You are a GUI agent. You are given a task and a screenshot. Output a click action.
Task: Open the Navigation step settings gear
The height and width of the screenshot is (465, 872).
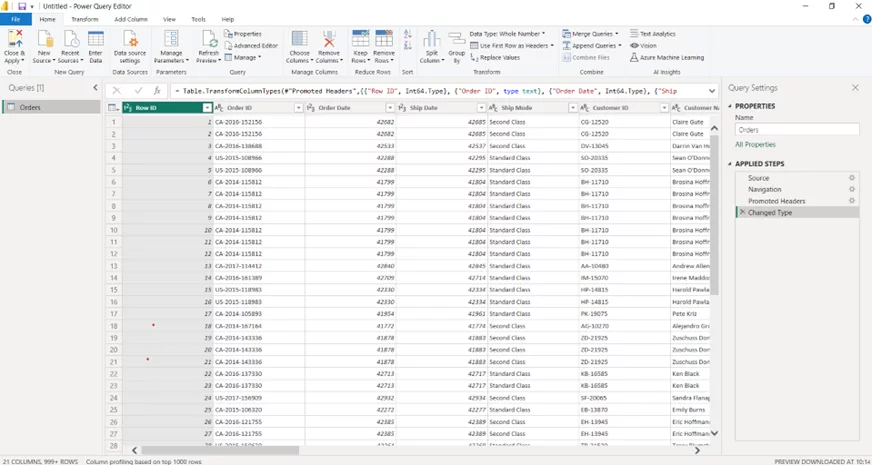[x=851, y=190]
